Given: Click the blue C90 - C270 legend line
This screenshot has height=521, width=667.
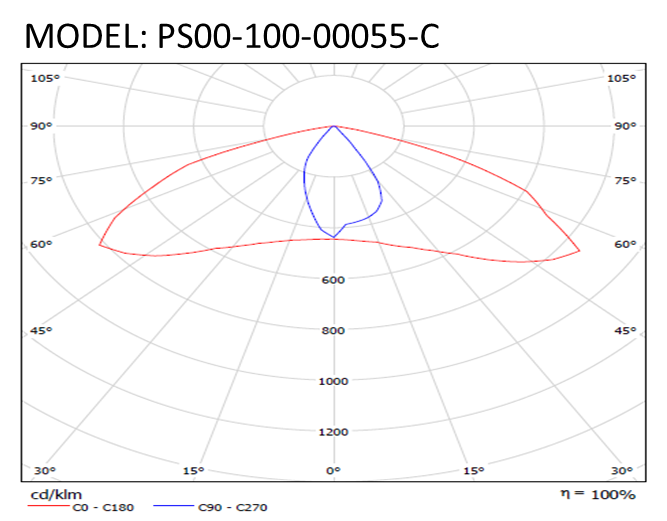Looking at the screenshot, I should 174,506.
